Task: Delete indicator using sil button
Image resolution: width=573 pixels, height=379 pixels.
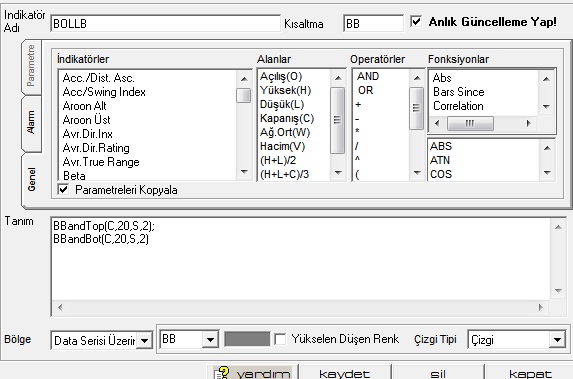Action: (438, 372)
